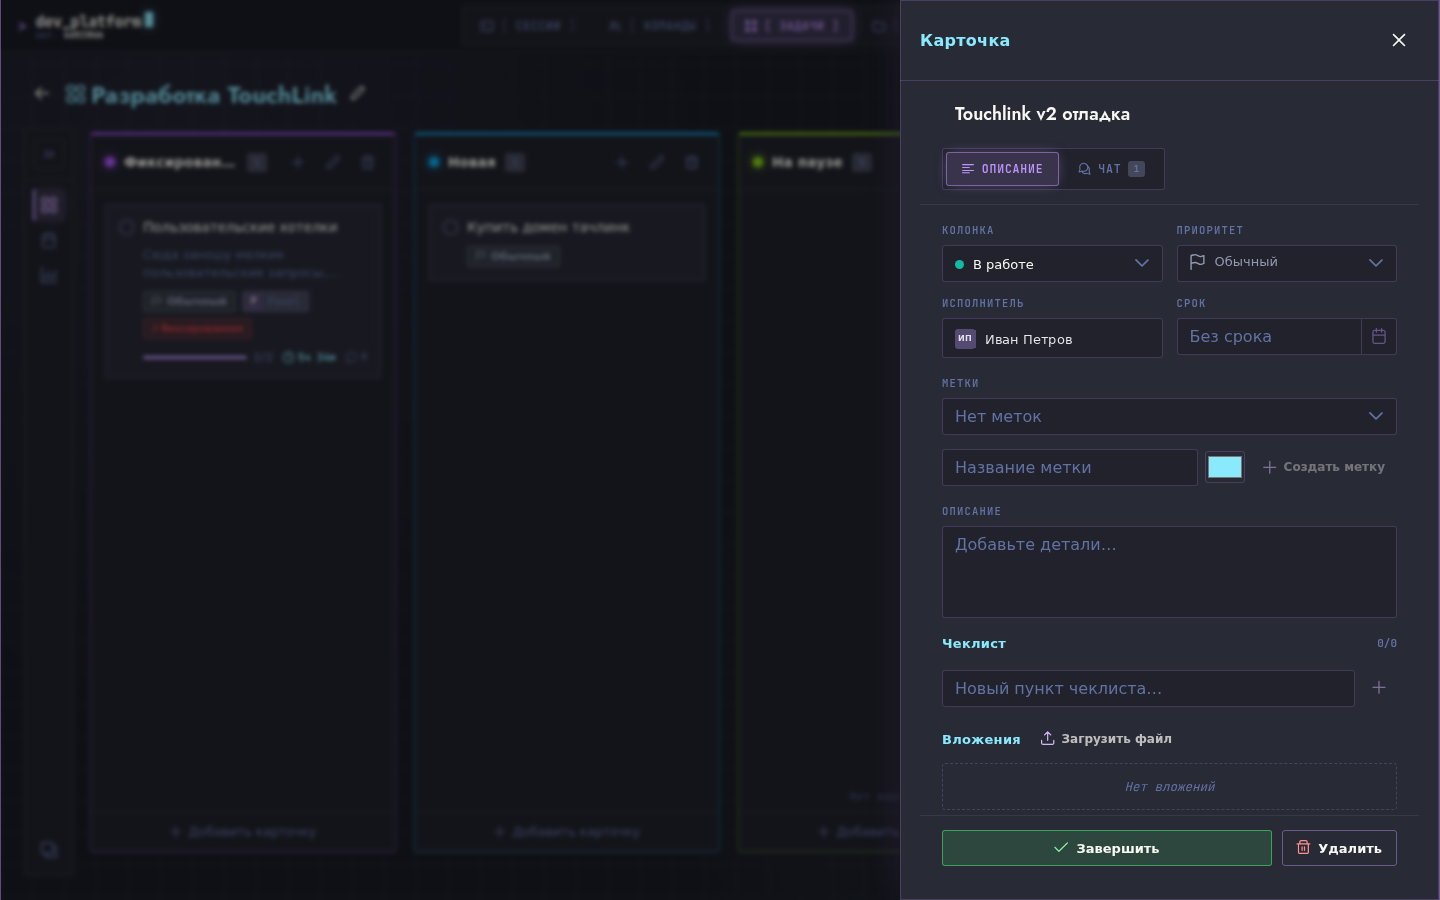Click the card title Touchlink v2 отладка
Screen dimensions: 1440x900
pyautogui.click(x=1042, y=114)
